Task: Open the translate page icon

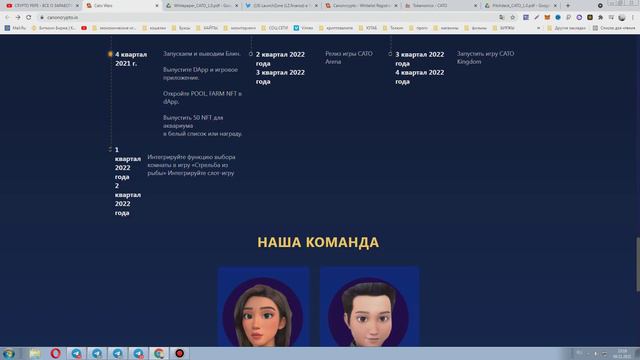Action: [502, 18]
